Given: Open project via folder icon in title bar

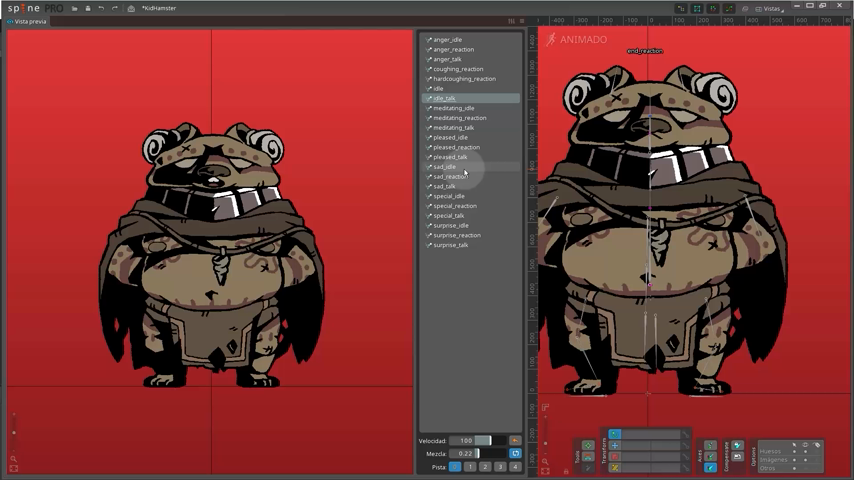Looking at the screenshot, I should point(75,8).
